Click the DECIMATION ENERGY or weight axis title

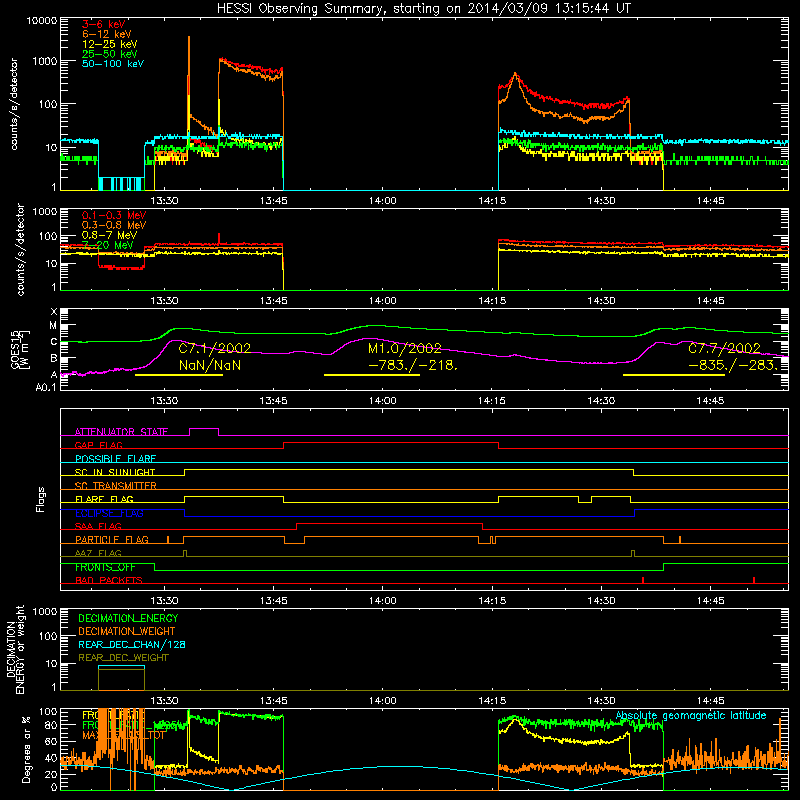pos(15,649)
